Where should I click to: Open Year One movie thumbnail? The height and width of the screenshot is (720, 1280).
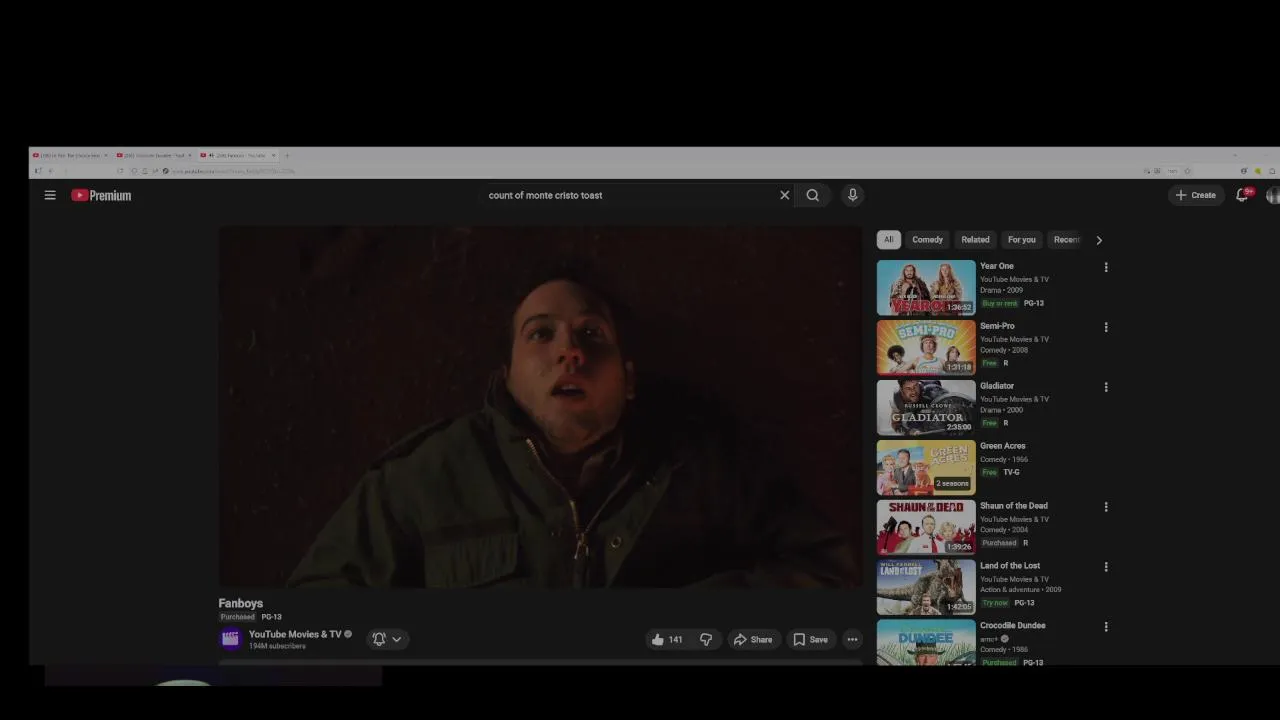click(926, 287)
